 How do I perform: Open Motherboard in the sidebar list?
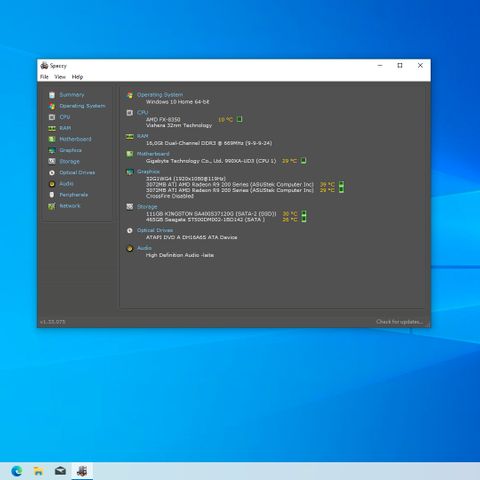pos(75,139)
